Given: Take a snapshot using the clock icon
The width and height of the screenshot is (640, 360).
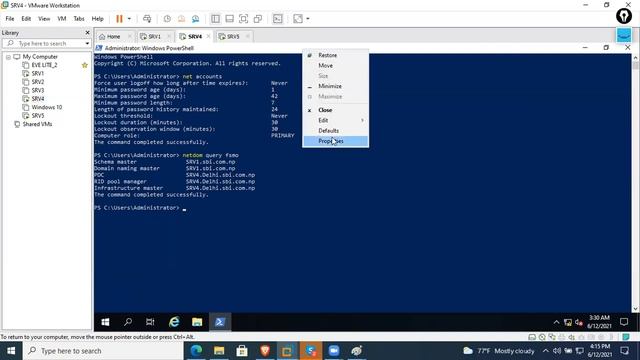Looking at the screenshot, I should click(167, 19).
